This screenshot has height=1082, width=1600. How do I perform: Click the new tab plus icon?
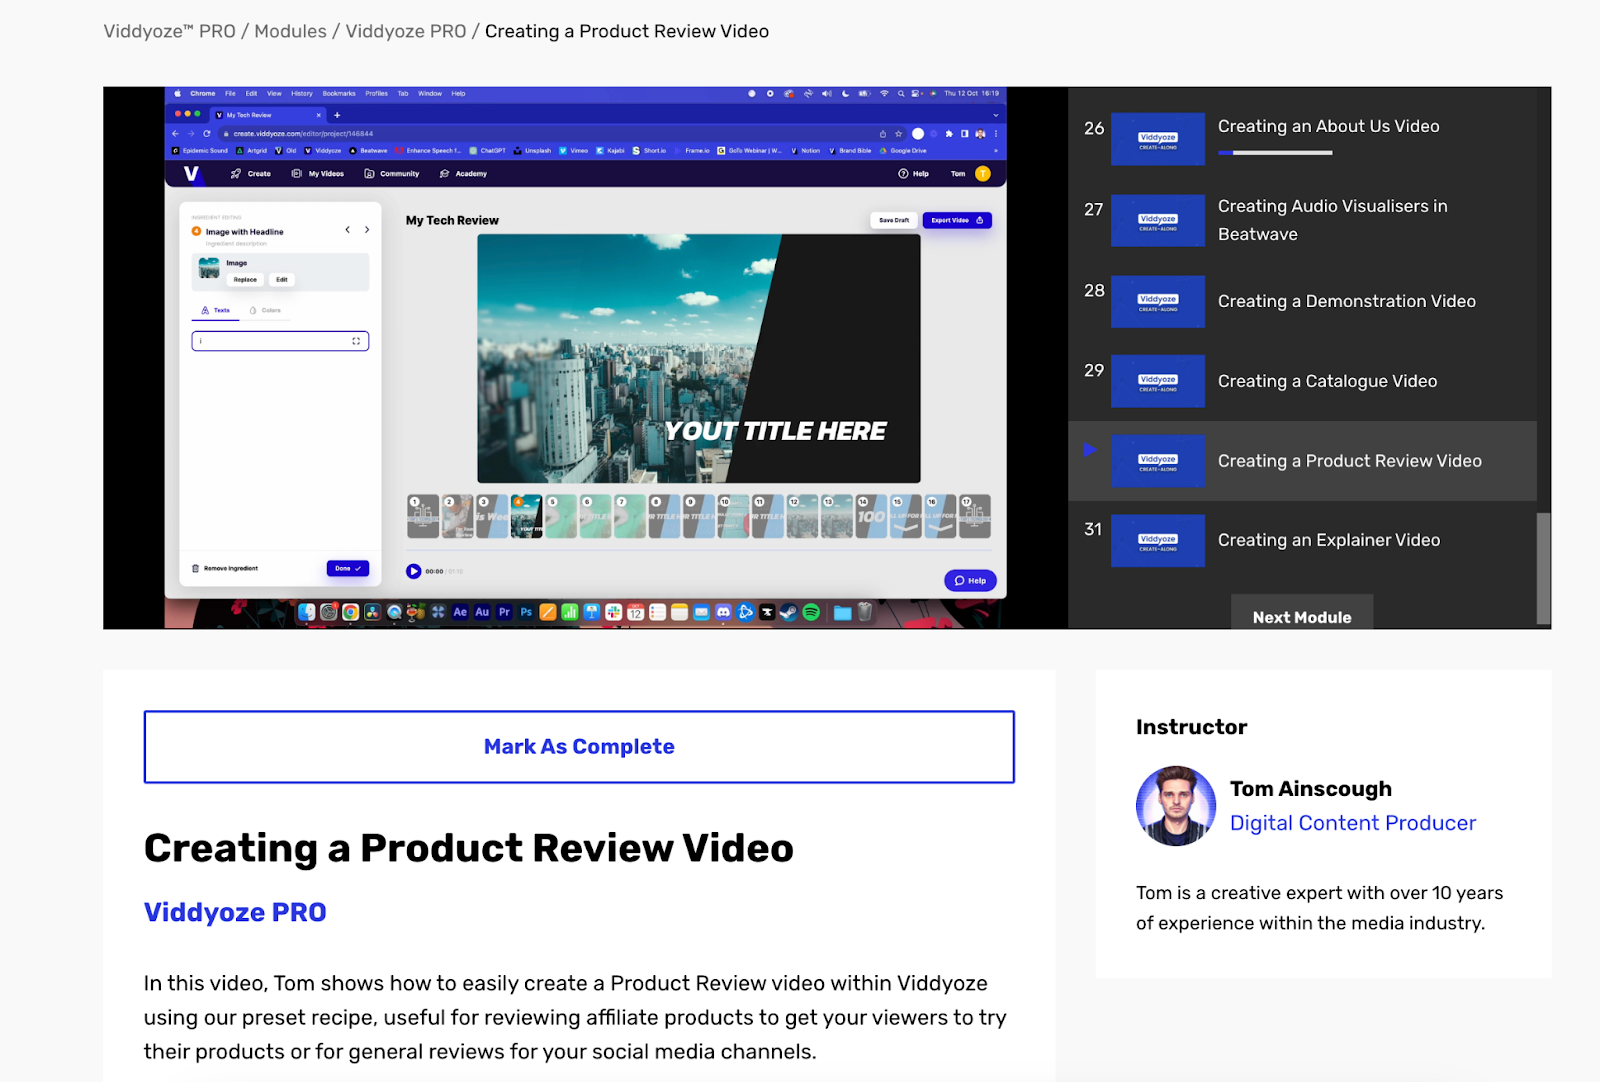337,115
